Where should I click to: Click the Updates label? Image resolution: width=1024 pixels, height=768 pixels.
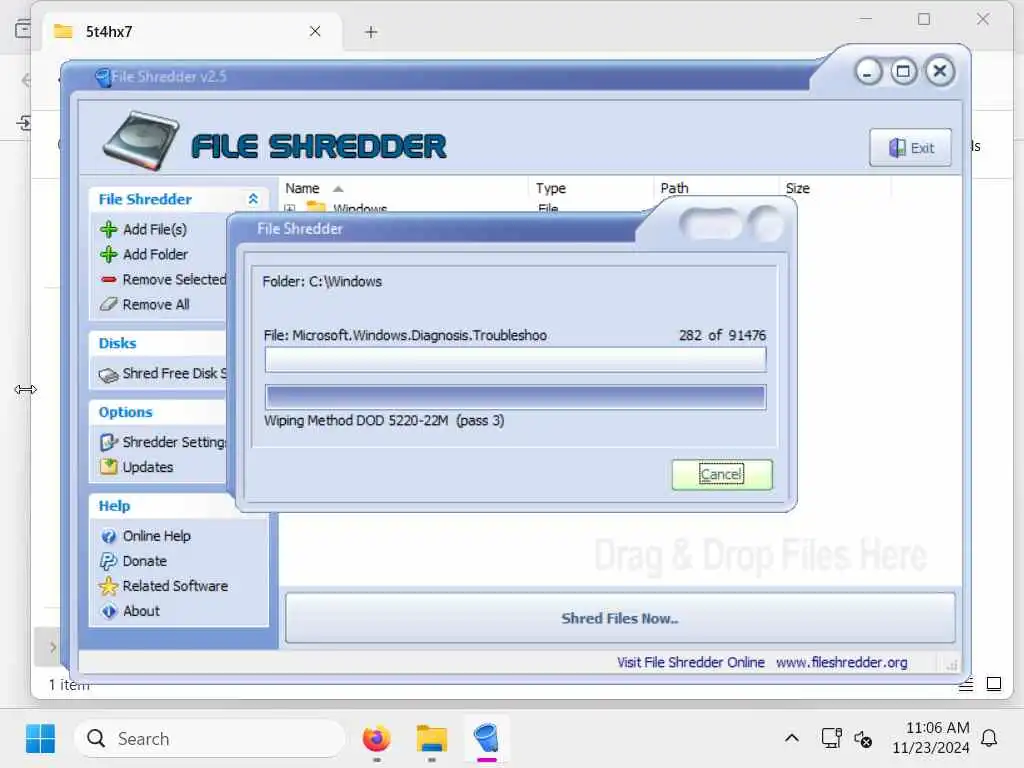[x=148, y=467]
